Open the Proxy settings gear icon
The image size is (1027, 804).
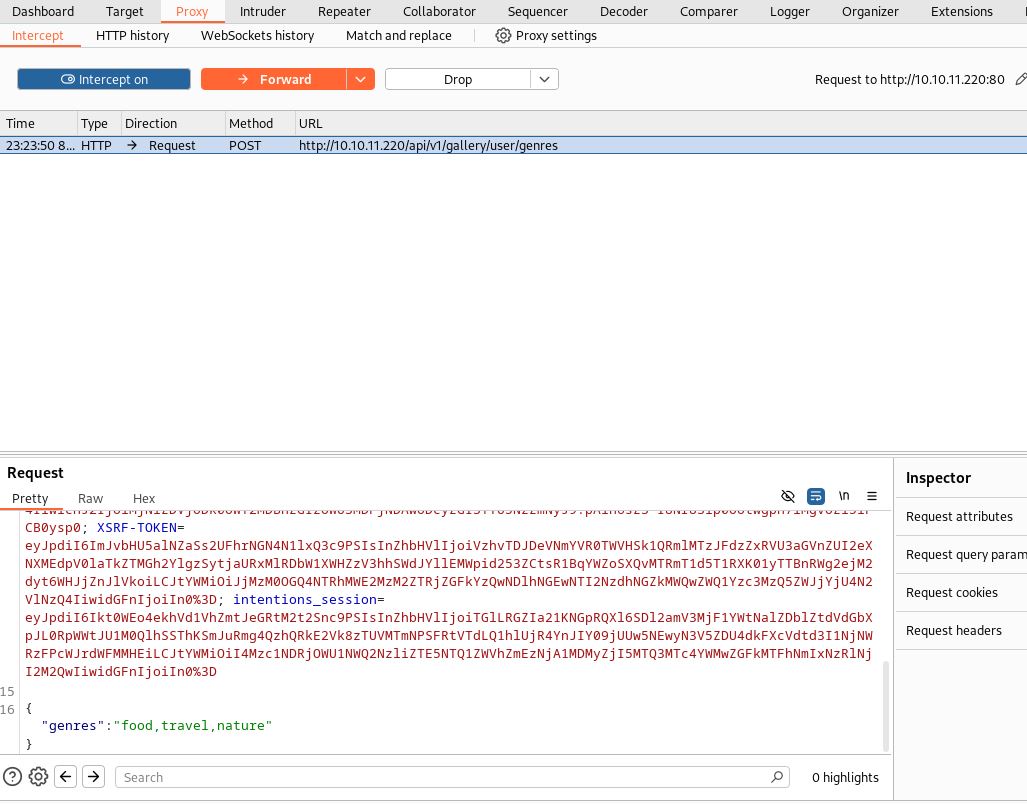(502, 35)
